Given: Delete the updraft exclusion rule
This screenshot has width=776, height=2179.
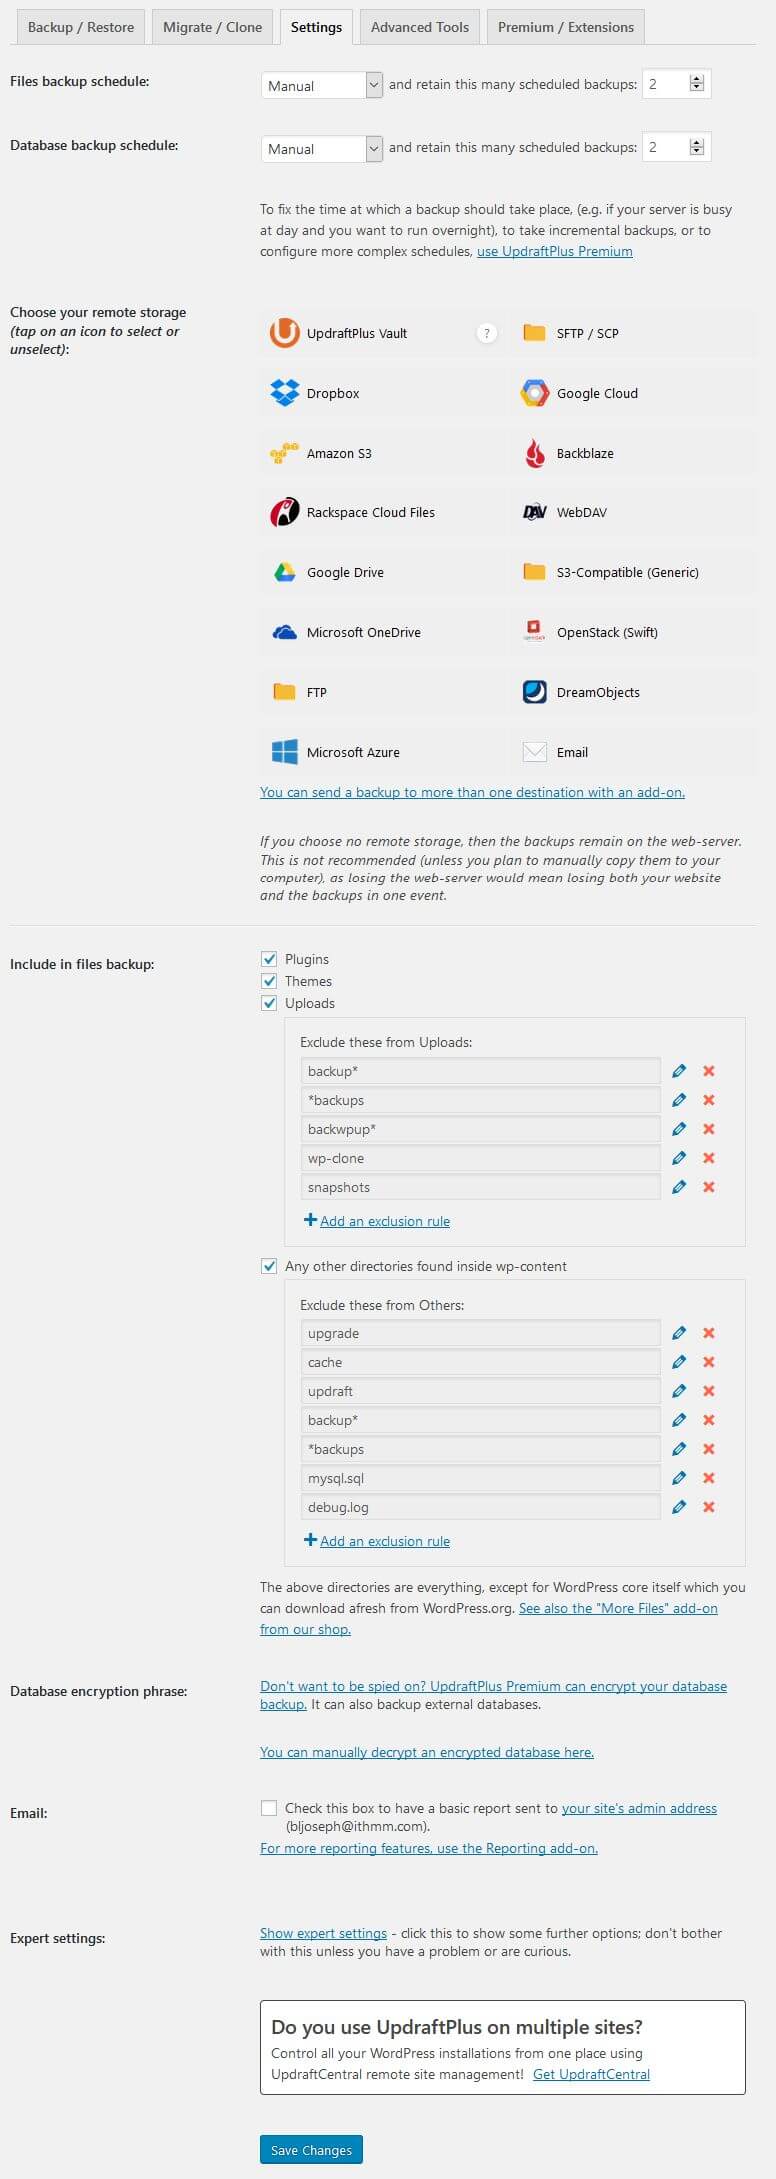Looking at the screenshot, I should pos(709,1391).
